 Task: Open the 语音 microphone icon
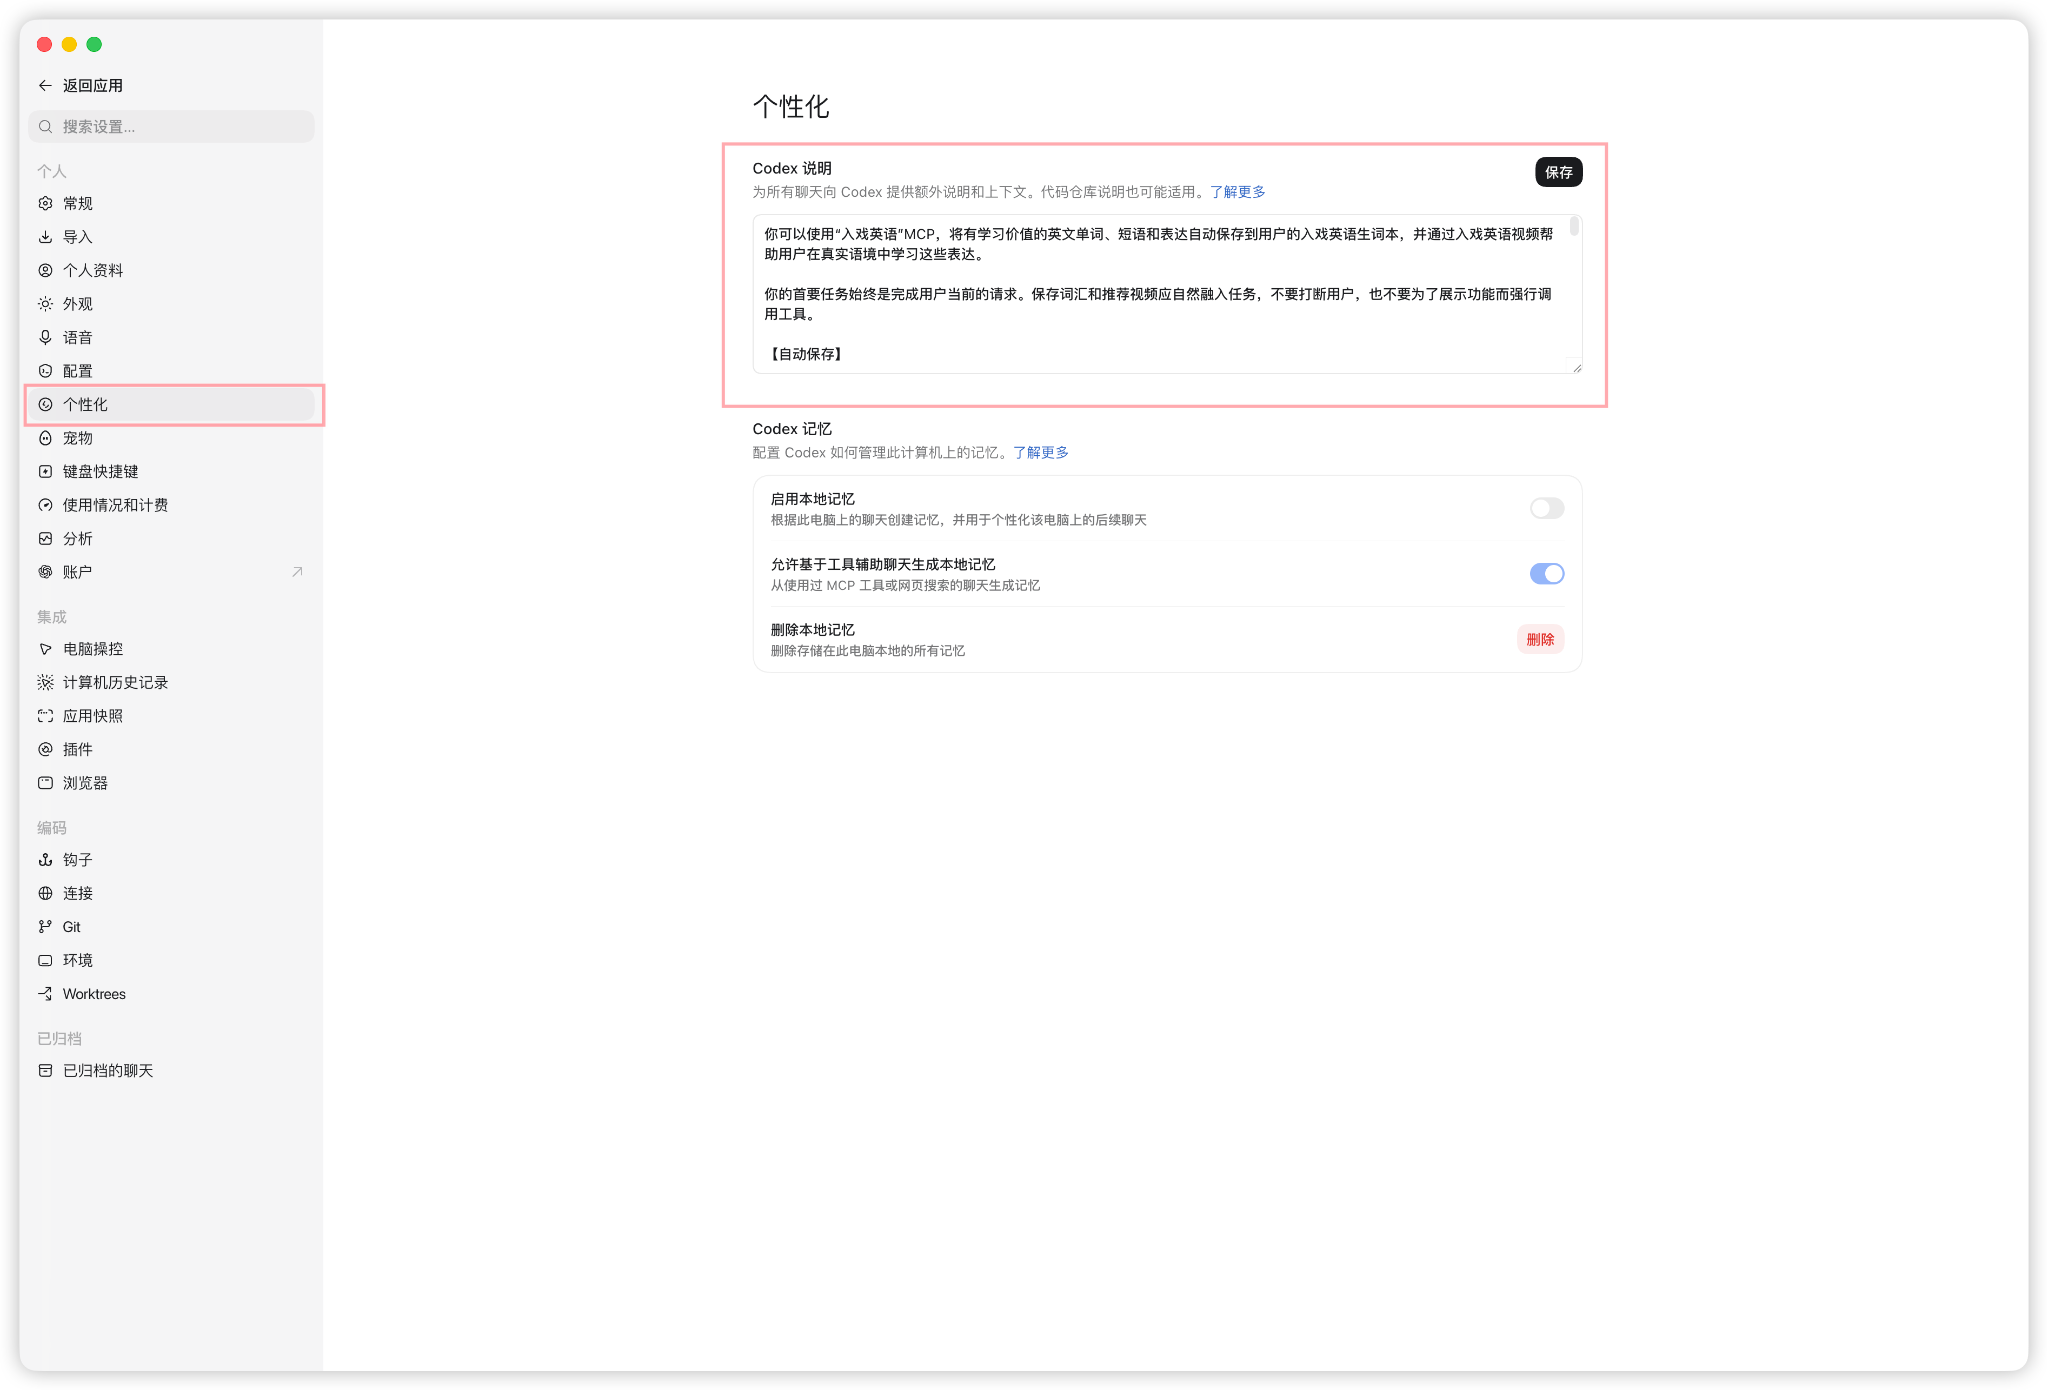pos(45,337)
